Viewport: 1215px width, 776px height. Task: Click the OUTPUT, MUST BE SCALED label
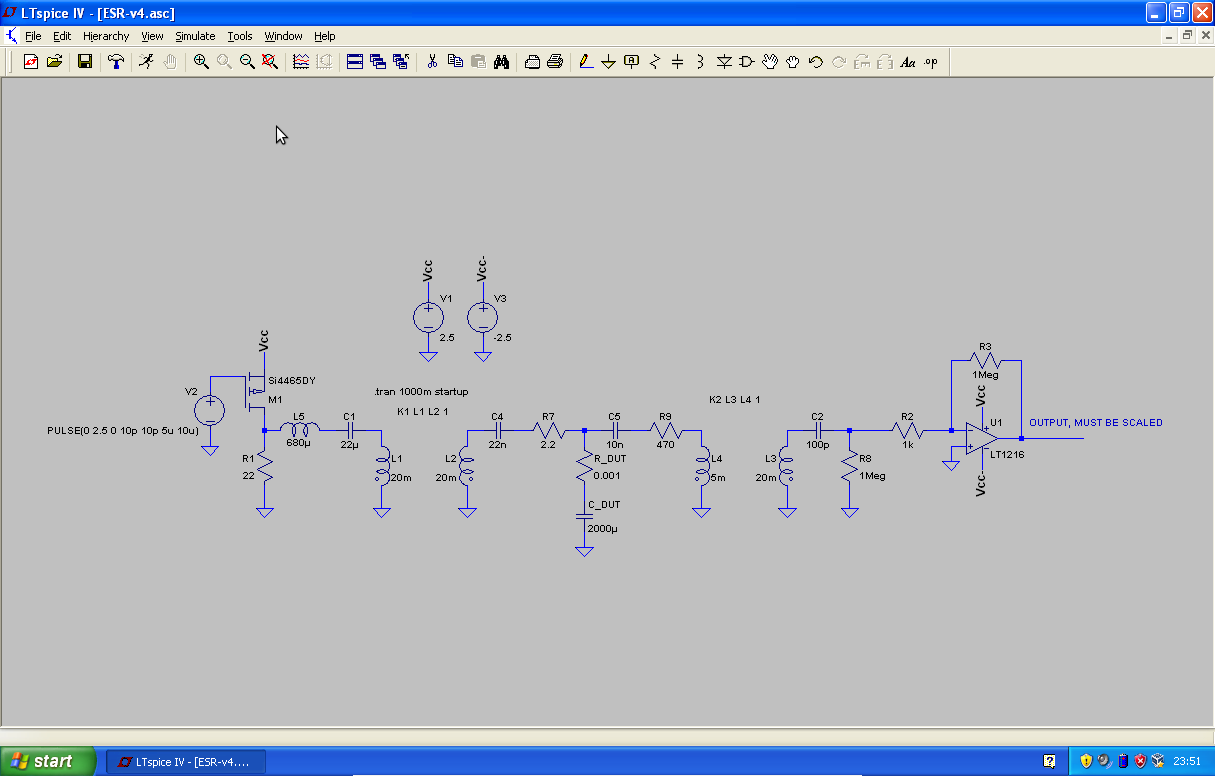tap(1095, 423)
